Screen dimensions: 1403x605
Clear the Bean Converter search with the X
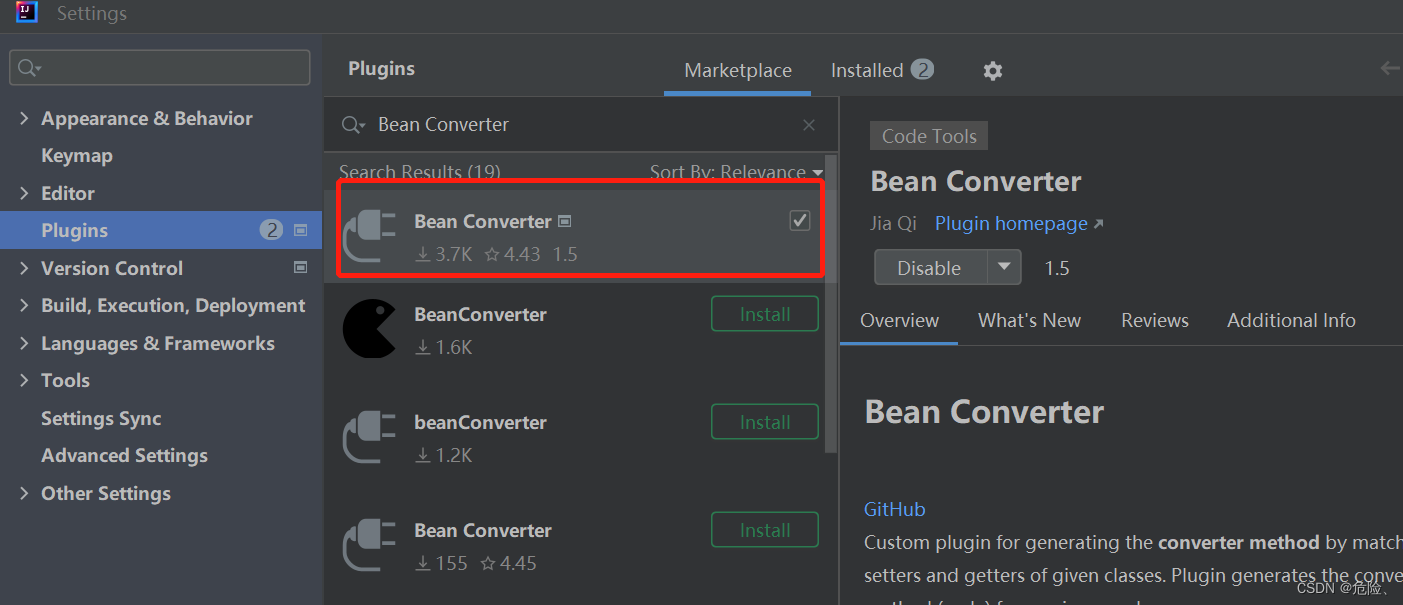pyautogui.click(x=808, y=124)
